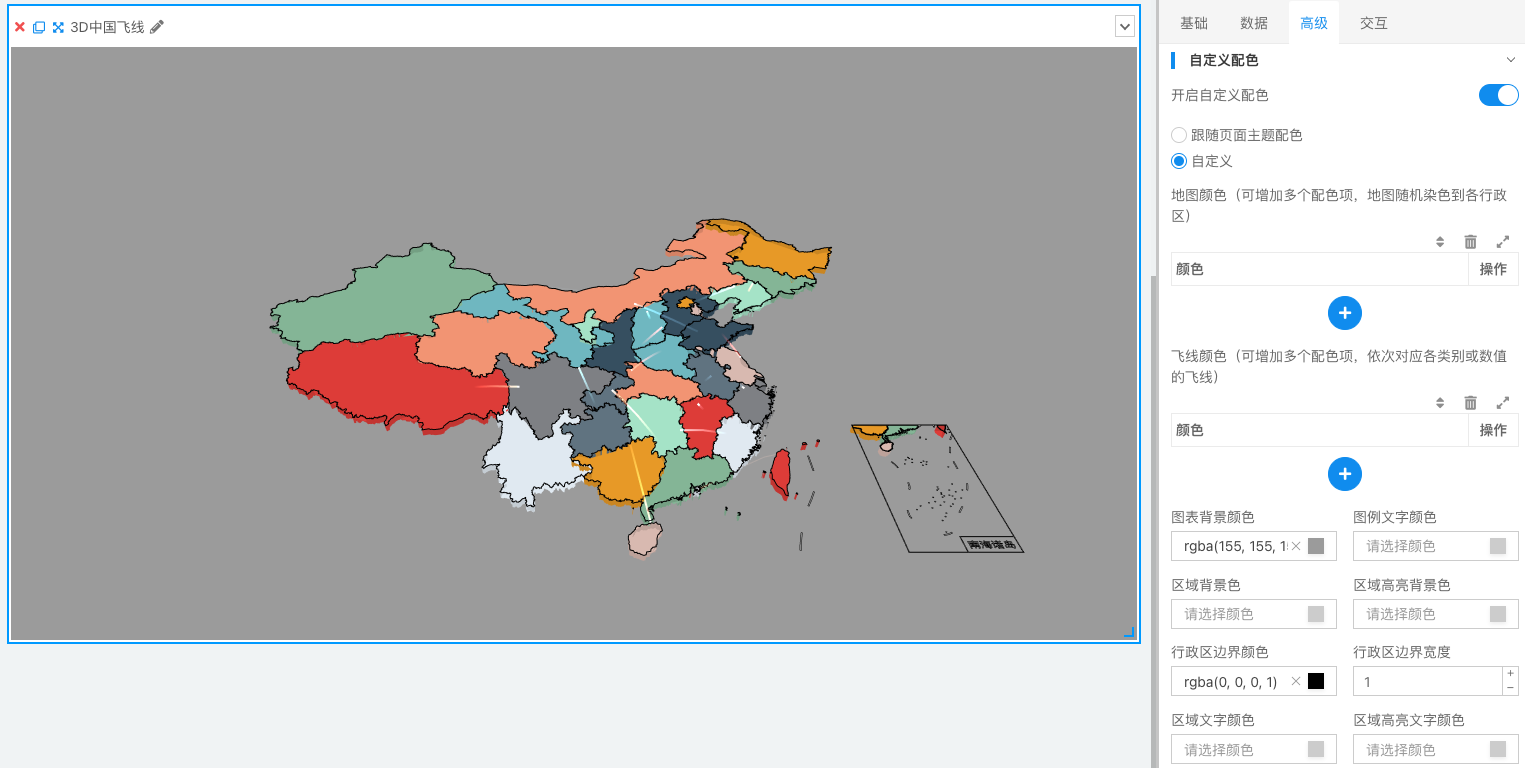Open the 图表背景颜色 gray swatch
Viewport: 1525px width, 768px height.
click(1316, 546)
